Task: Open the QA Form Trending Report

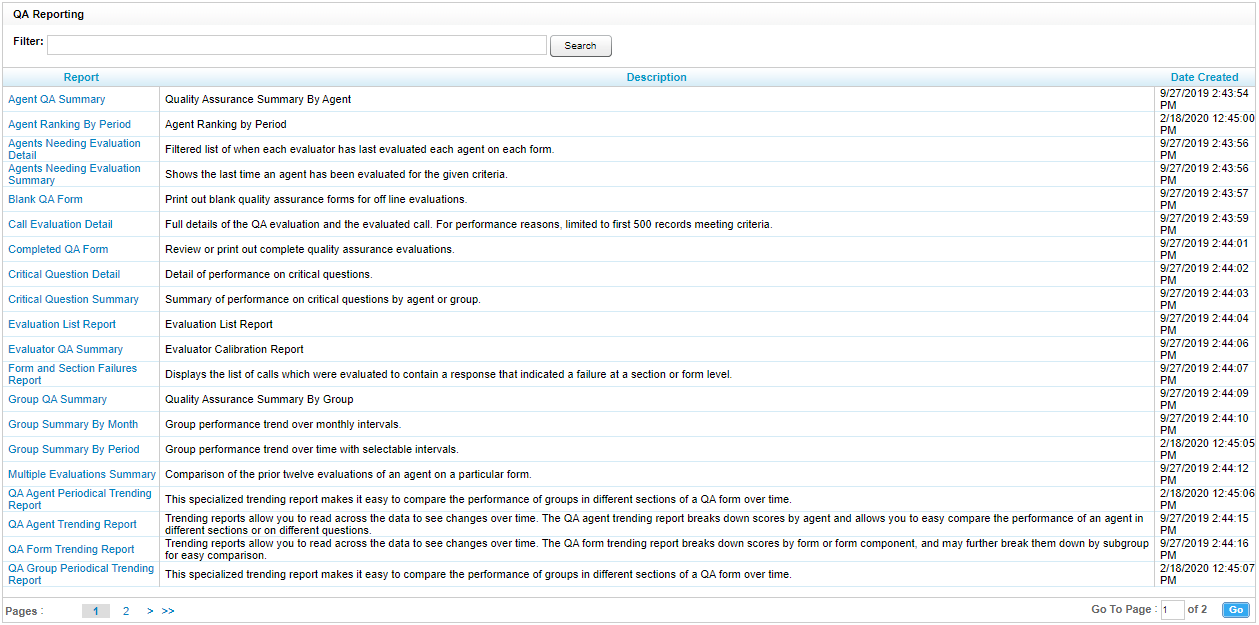Action: pos(71,550)
